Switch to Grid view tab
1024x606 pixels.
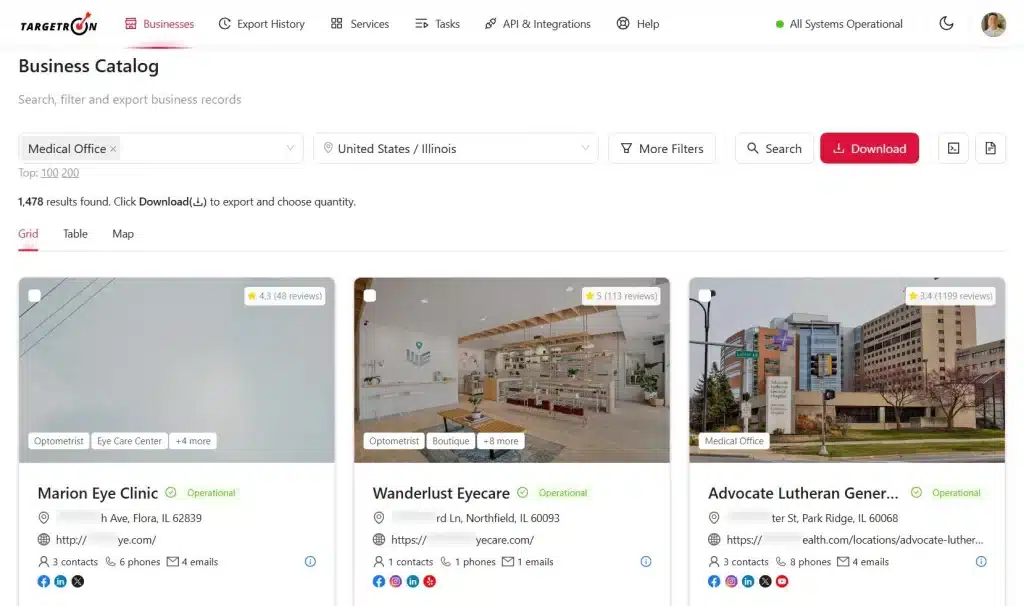pos(28,234)
